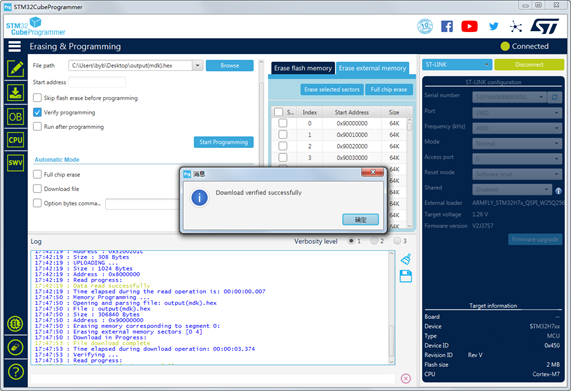This screenshot has width=571, height=391.
Task: Save the log with floppy icon
Action: (406, 276)
